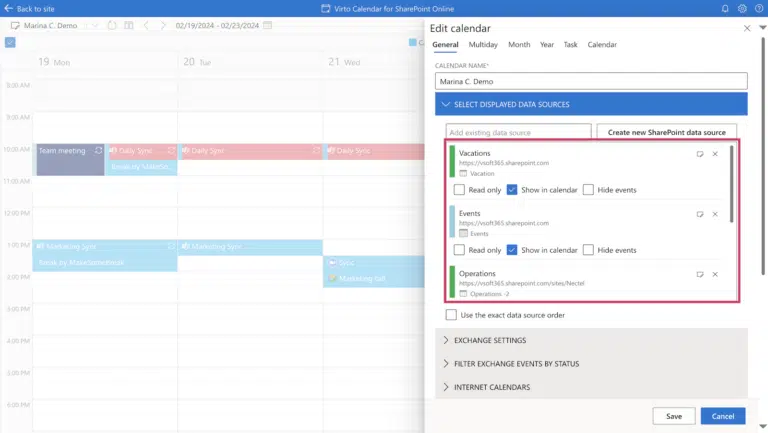
Task: Click the Operations green color swatch
Action: click(452, 282)
